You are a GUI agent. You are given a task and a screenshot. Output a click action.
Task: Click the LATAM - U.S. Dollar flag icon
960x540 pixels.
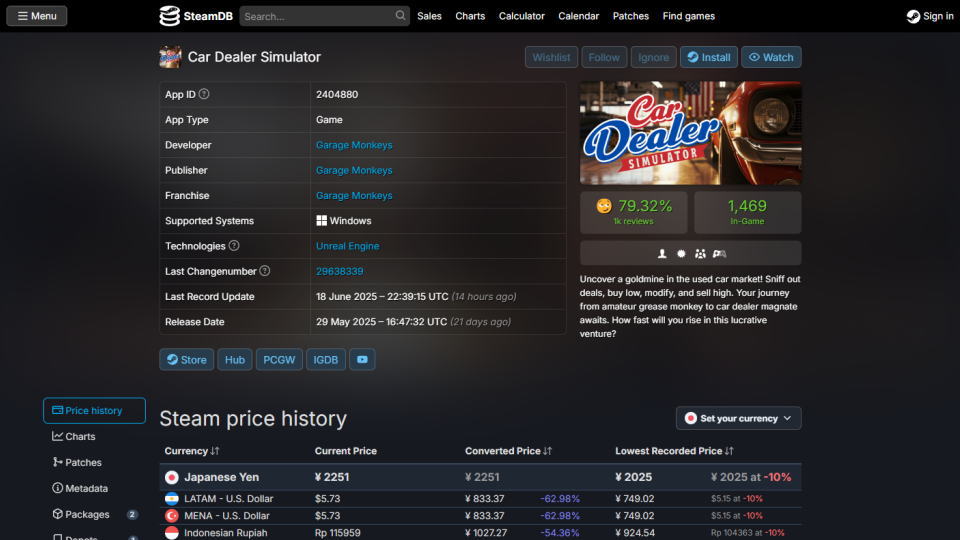[x=171, y=498]
